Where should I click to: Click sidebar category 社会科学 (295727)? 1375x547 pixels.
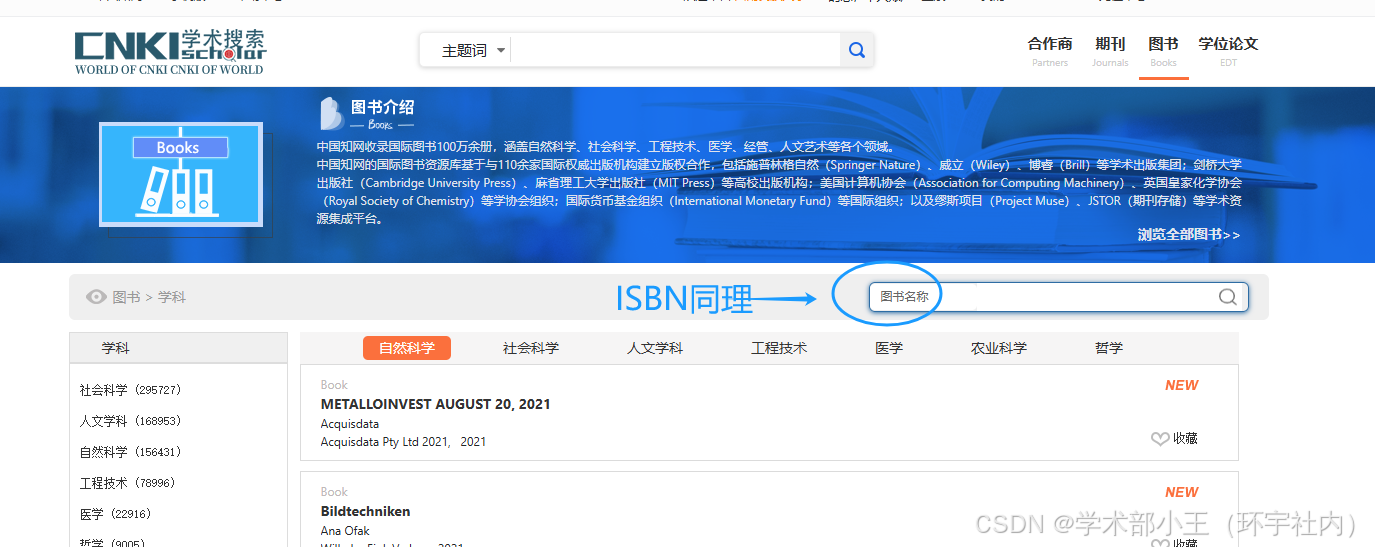pos(131,390)
